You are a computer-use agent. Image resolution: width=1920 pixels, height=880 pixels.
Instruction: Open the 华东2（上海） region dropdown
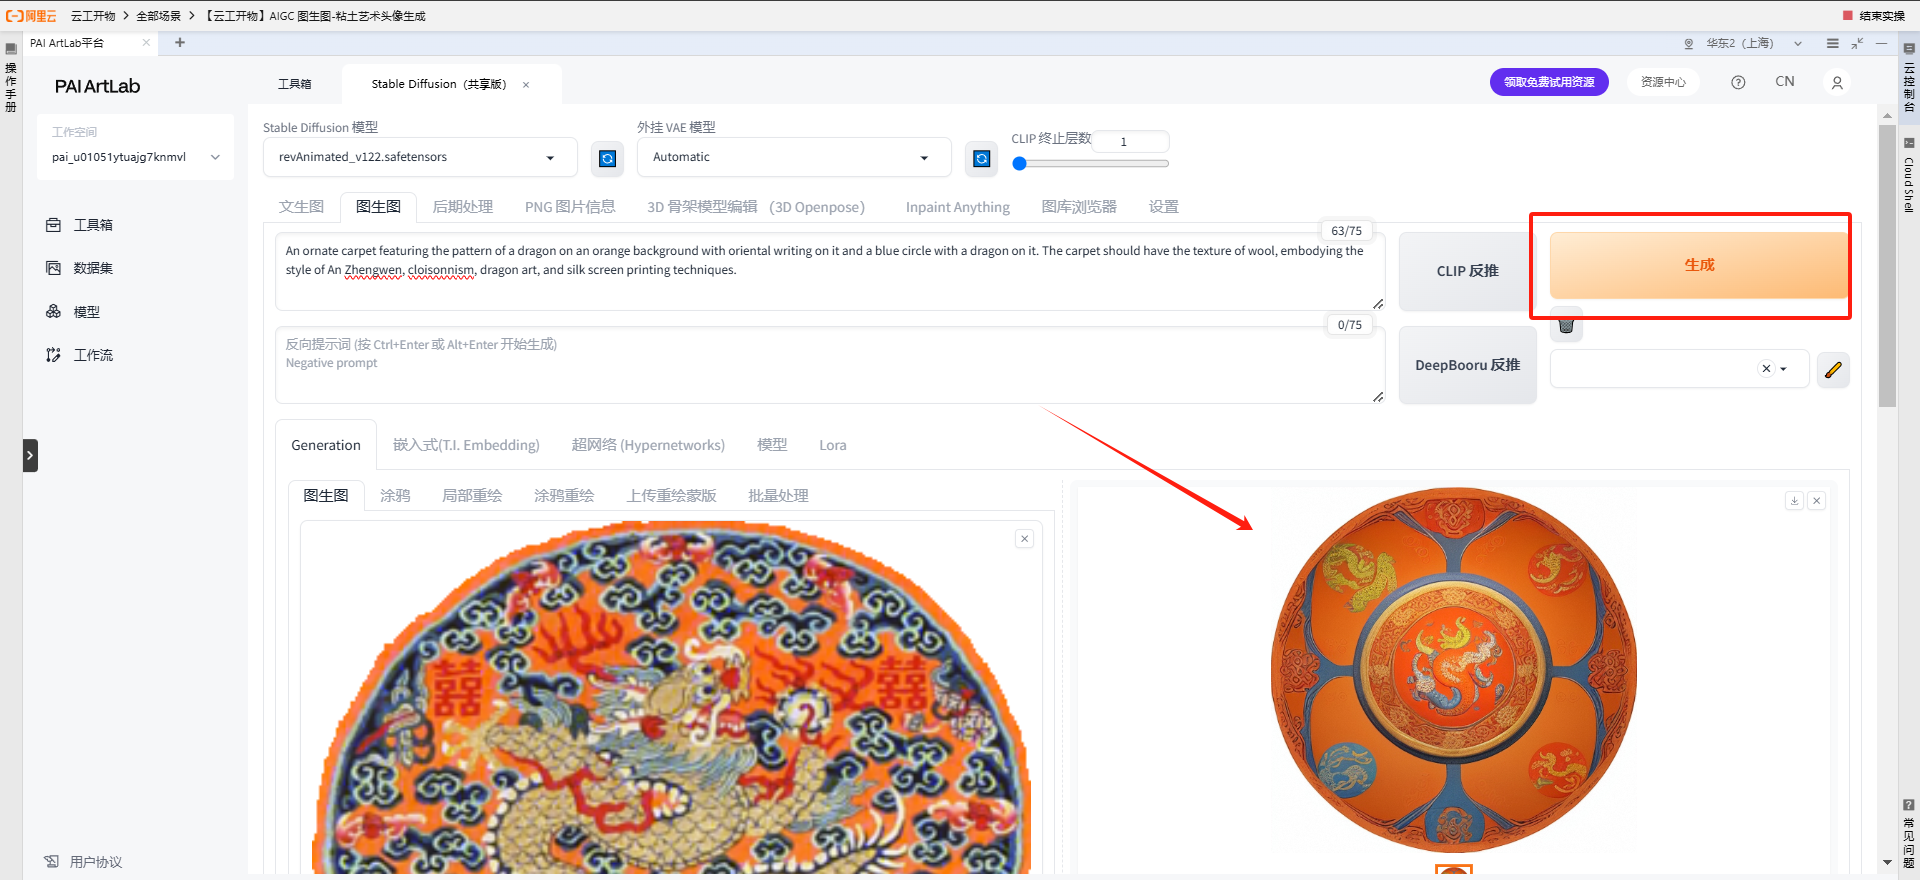pos(1753,43)
